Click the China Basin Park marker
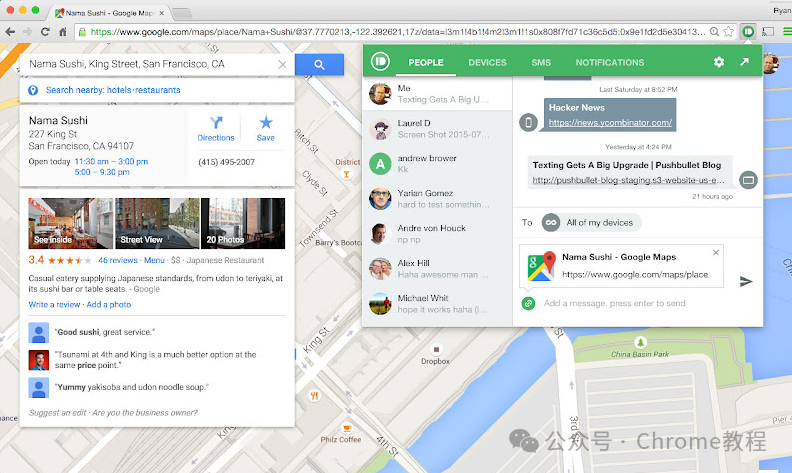Image resolution: width=792 pixels, height=473 pixels. point(640,343)
